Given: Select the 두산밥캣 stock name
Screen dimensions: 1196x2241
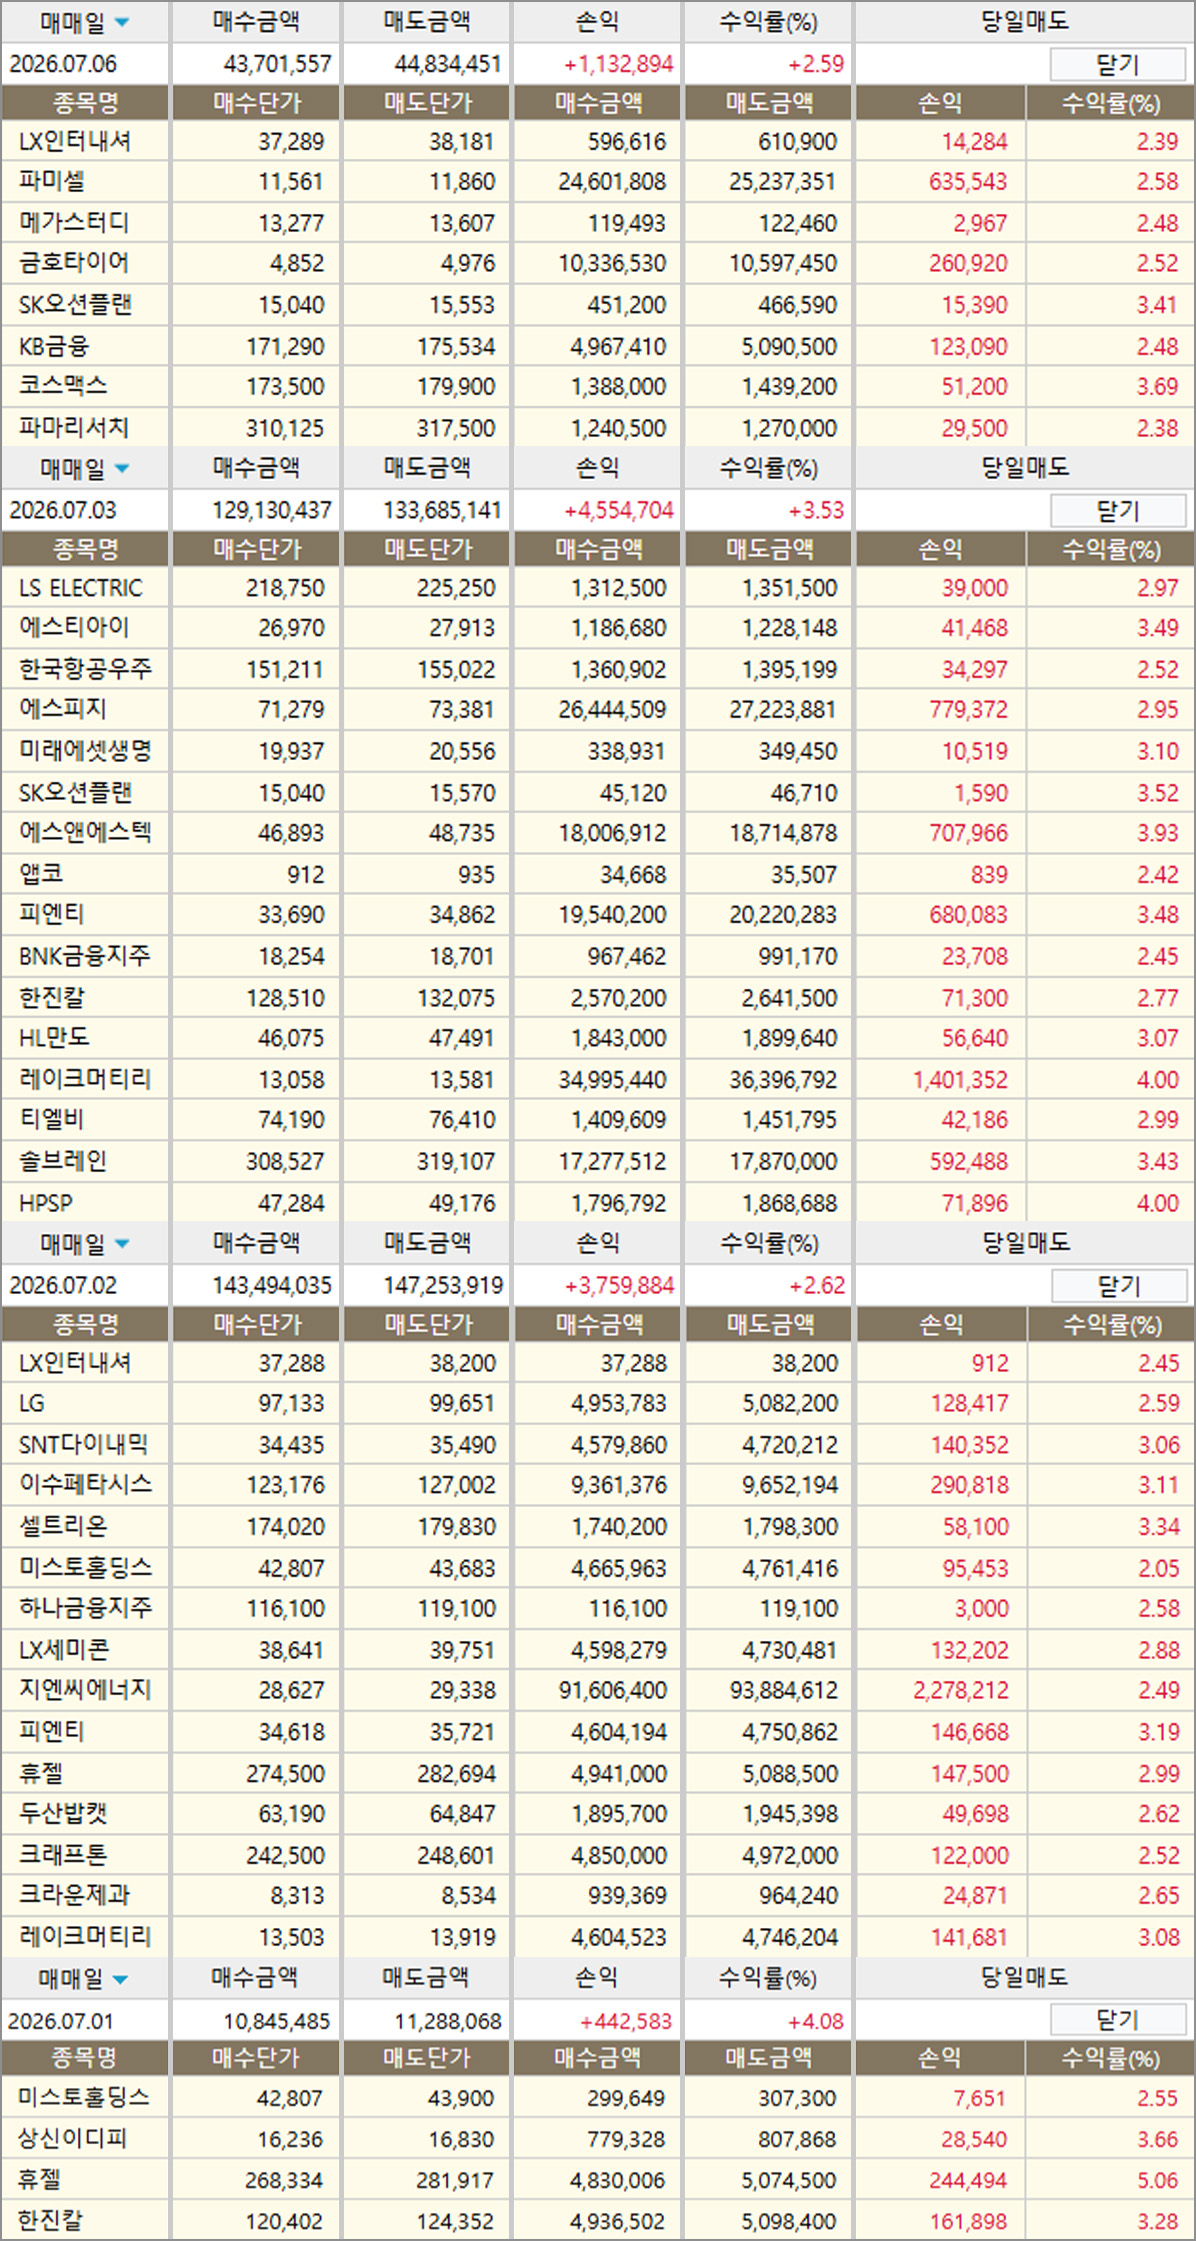Looking at the screenshot, I should point(63,1814).
